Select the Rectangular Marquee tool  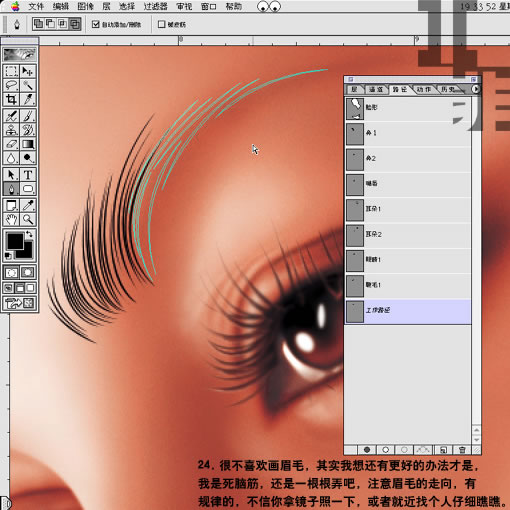point(11,71)
